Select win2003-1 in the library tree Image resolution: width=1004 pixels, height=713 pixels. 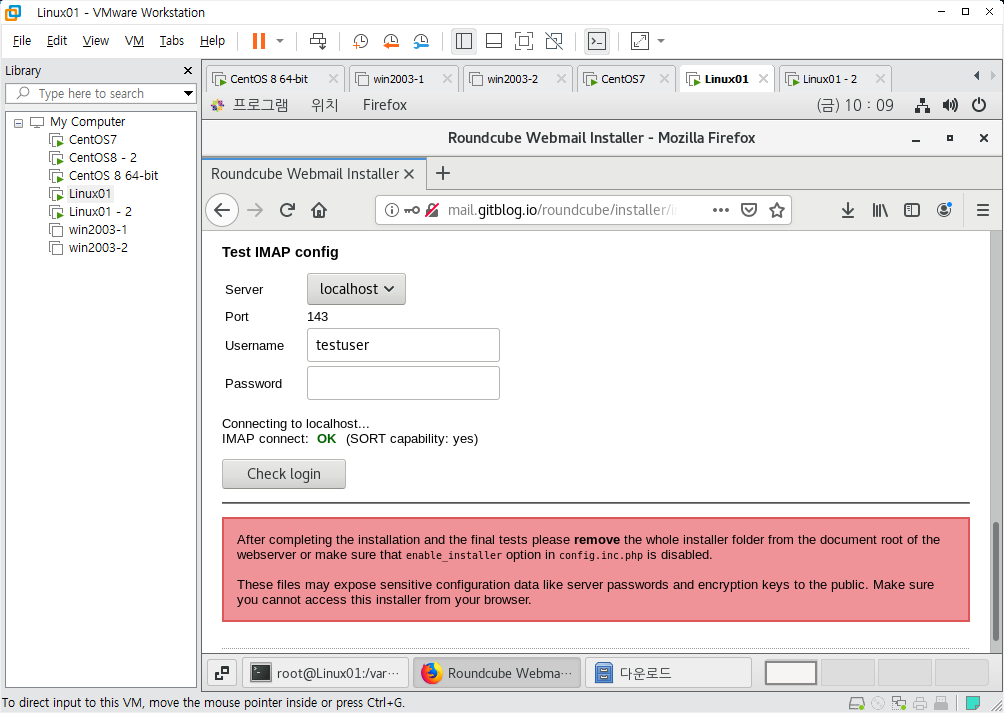click(97, 229)
